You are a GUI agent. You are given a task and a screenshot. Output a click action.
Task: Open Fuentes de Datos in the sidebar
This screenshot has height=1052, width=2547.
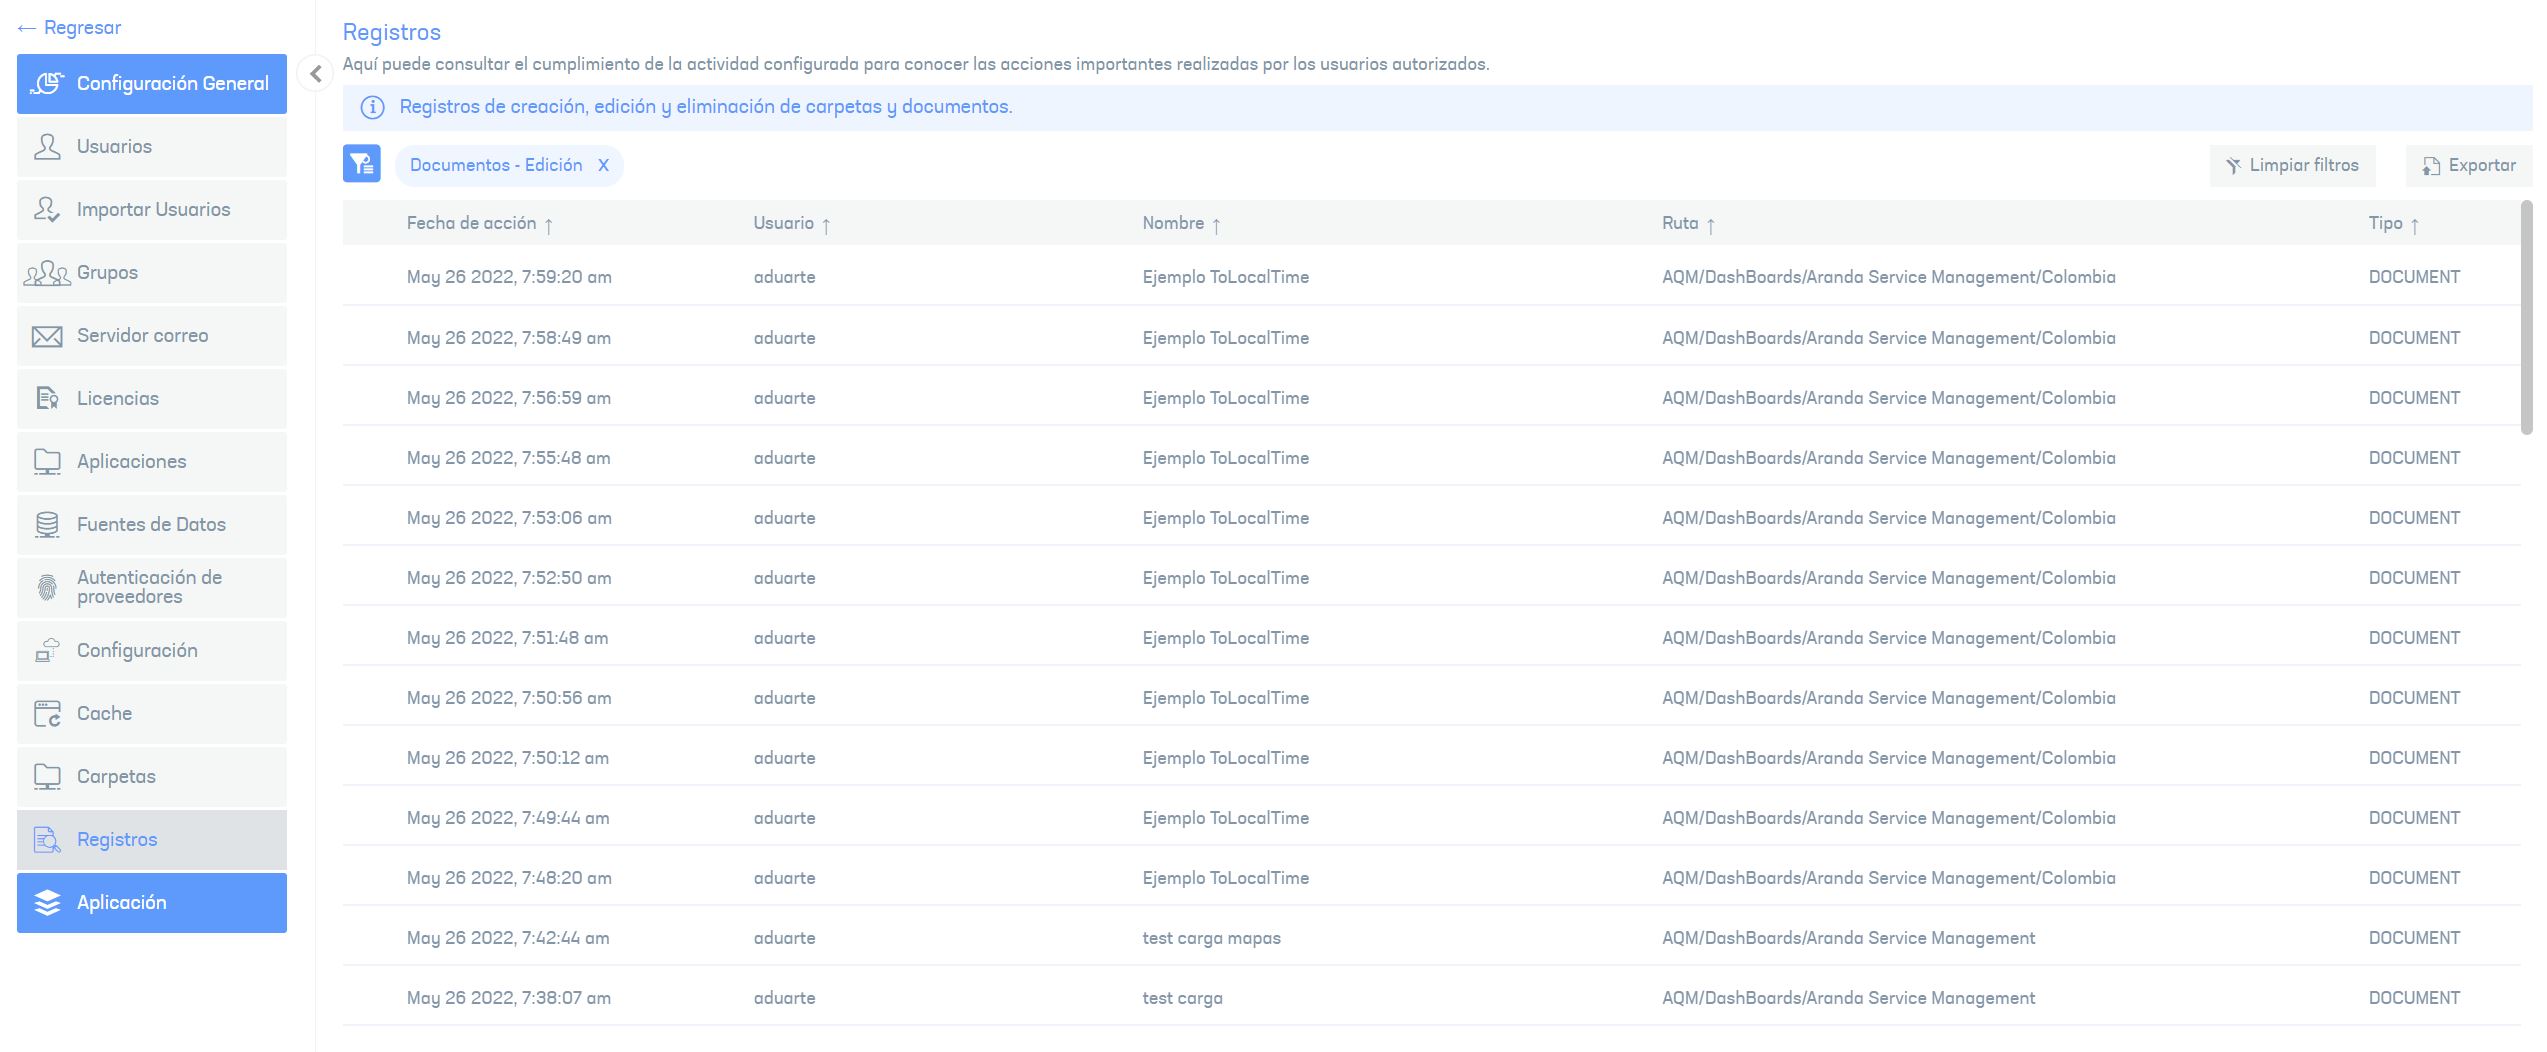click(152, 525)
